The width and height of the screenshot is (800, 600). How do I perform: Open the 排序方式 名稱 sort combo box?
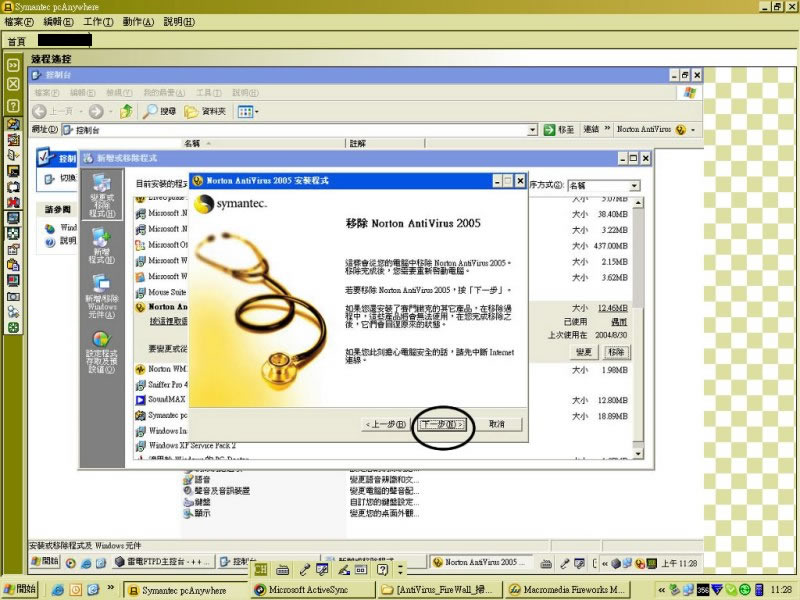(604, 186)
